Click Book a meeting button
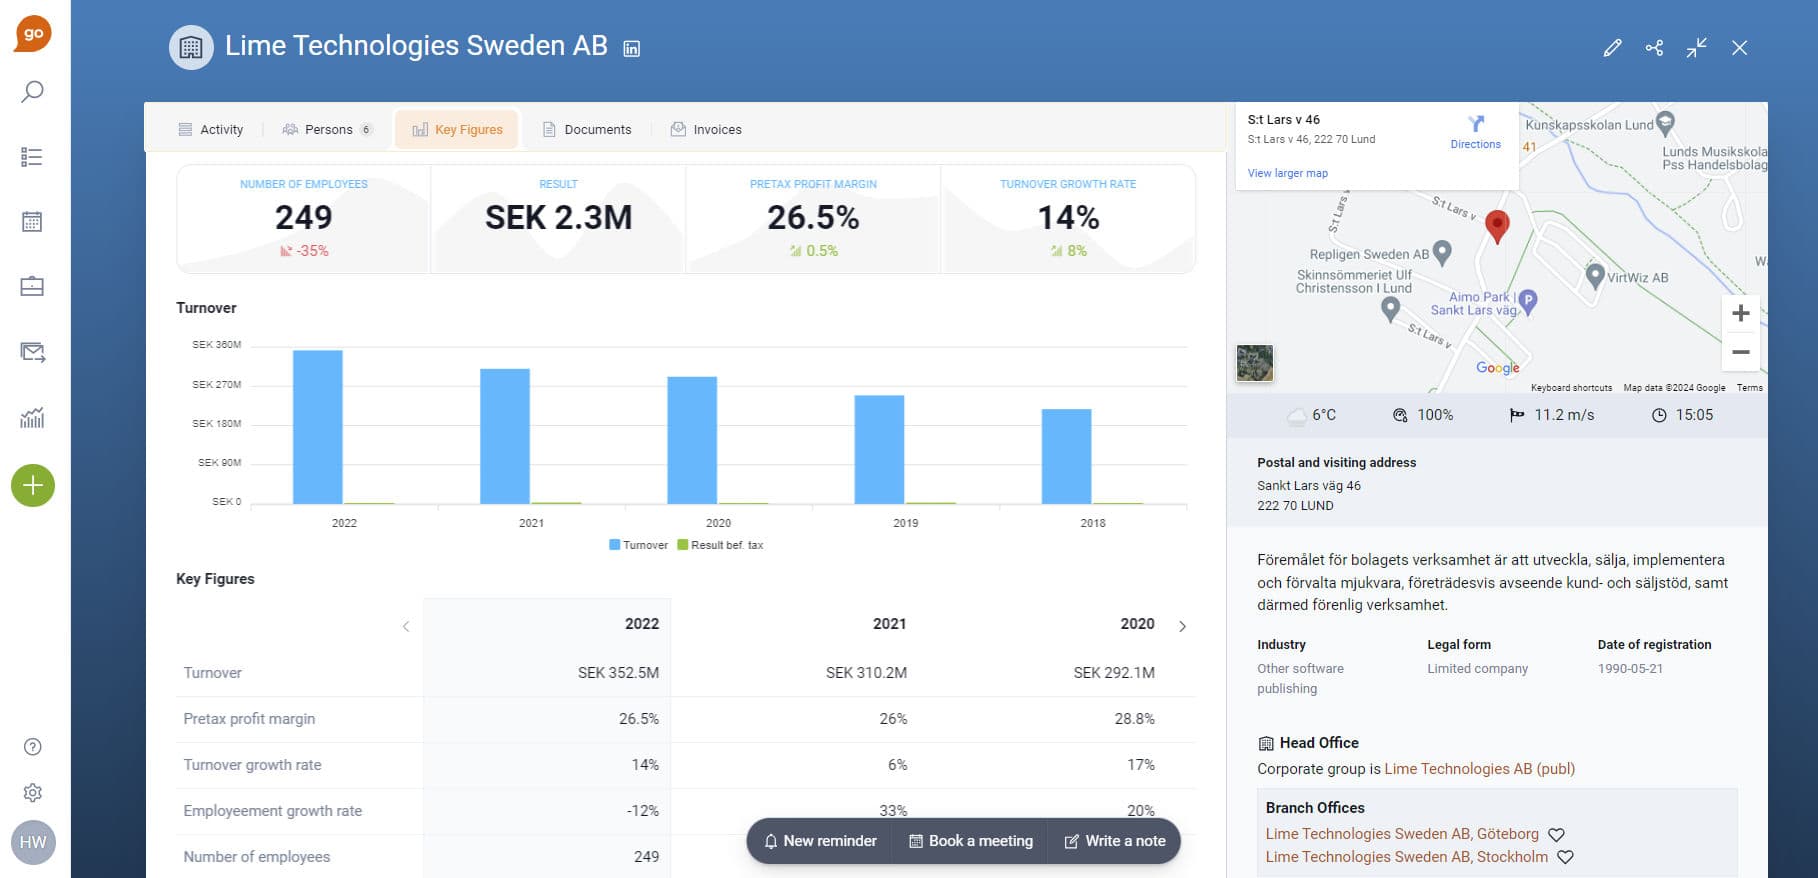This screenshot has height=878, width=1818. point(971,842)
